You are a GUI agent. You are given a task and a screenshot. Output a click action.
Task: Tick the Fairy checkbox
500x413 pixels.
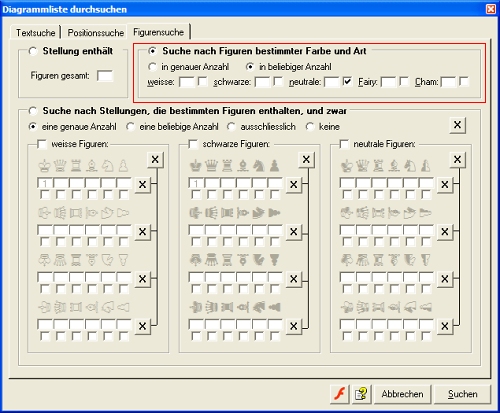coord(404,81)
